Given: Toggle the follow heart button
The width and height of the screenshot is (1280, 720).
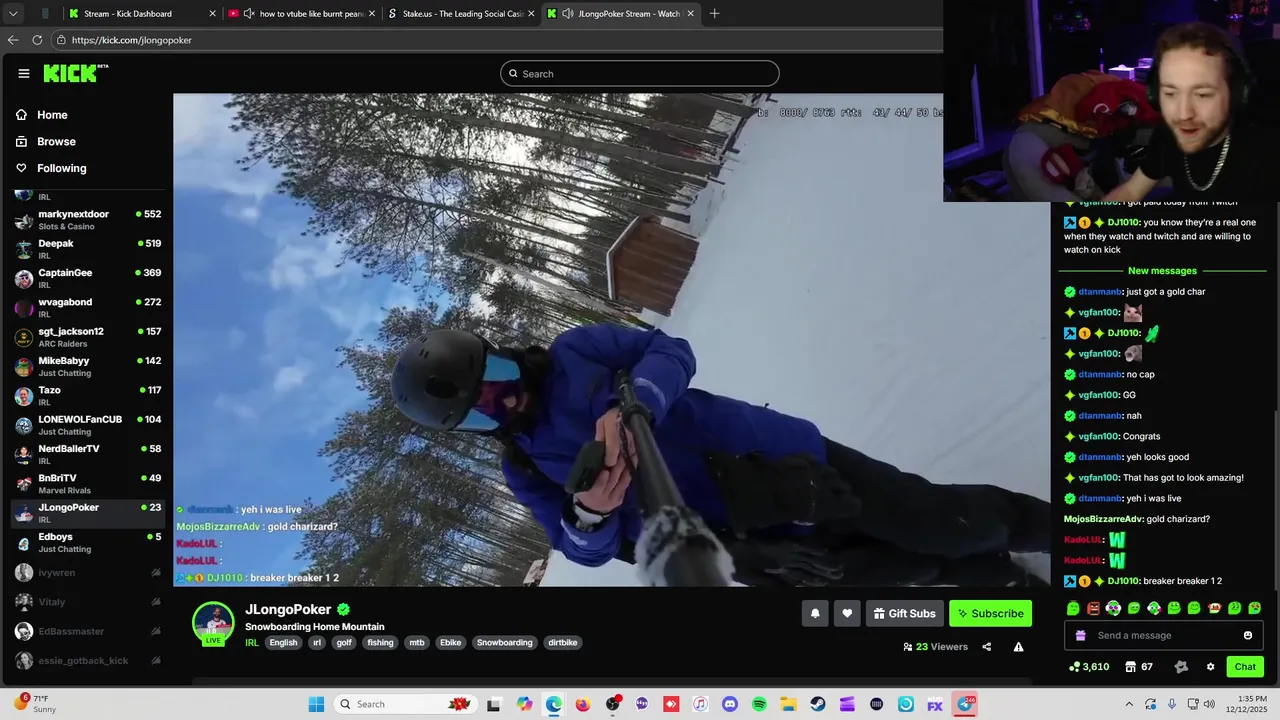Looking at the screenshot, I should tap(847, 614).
